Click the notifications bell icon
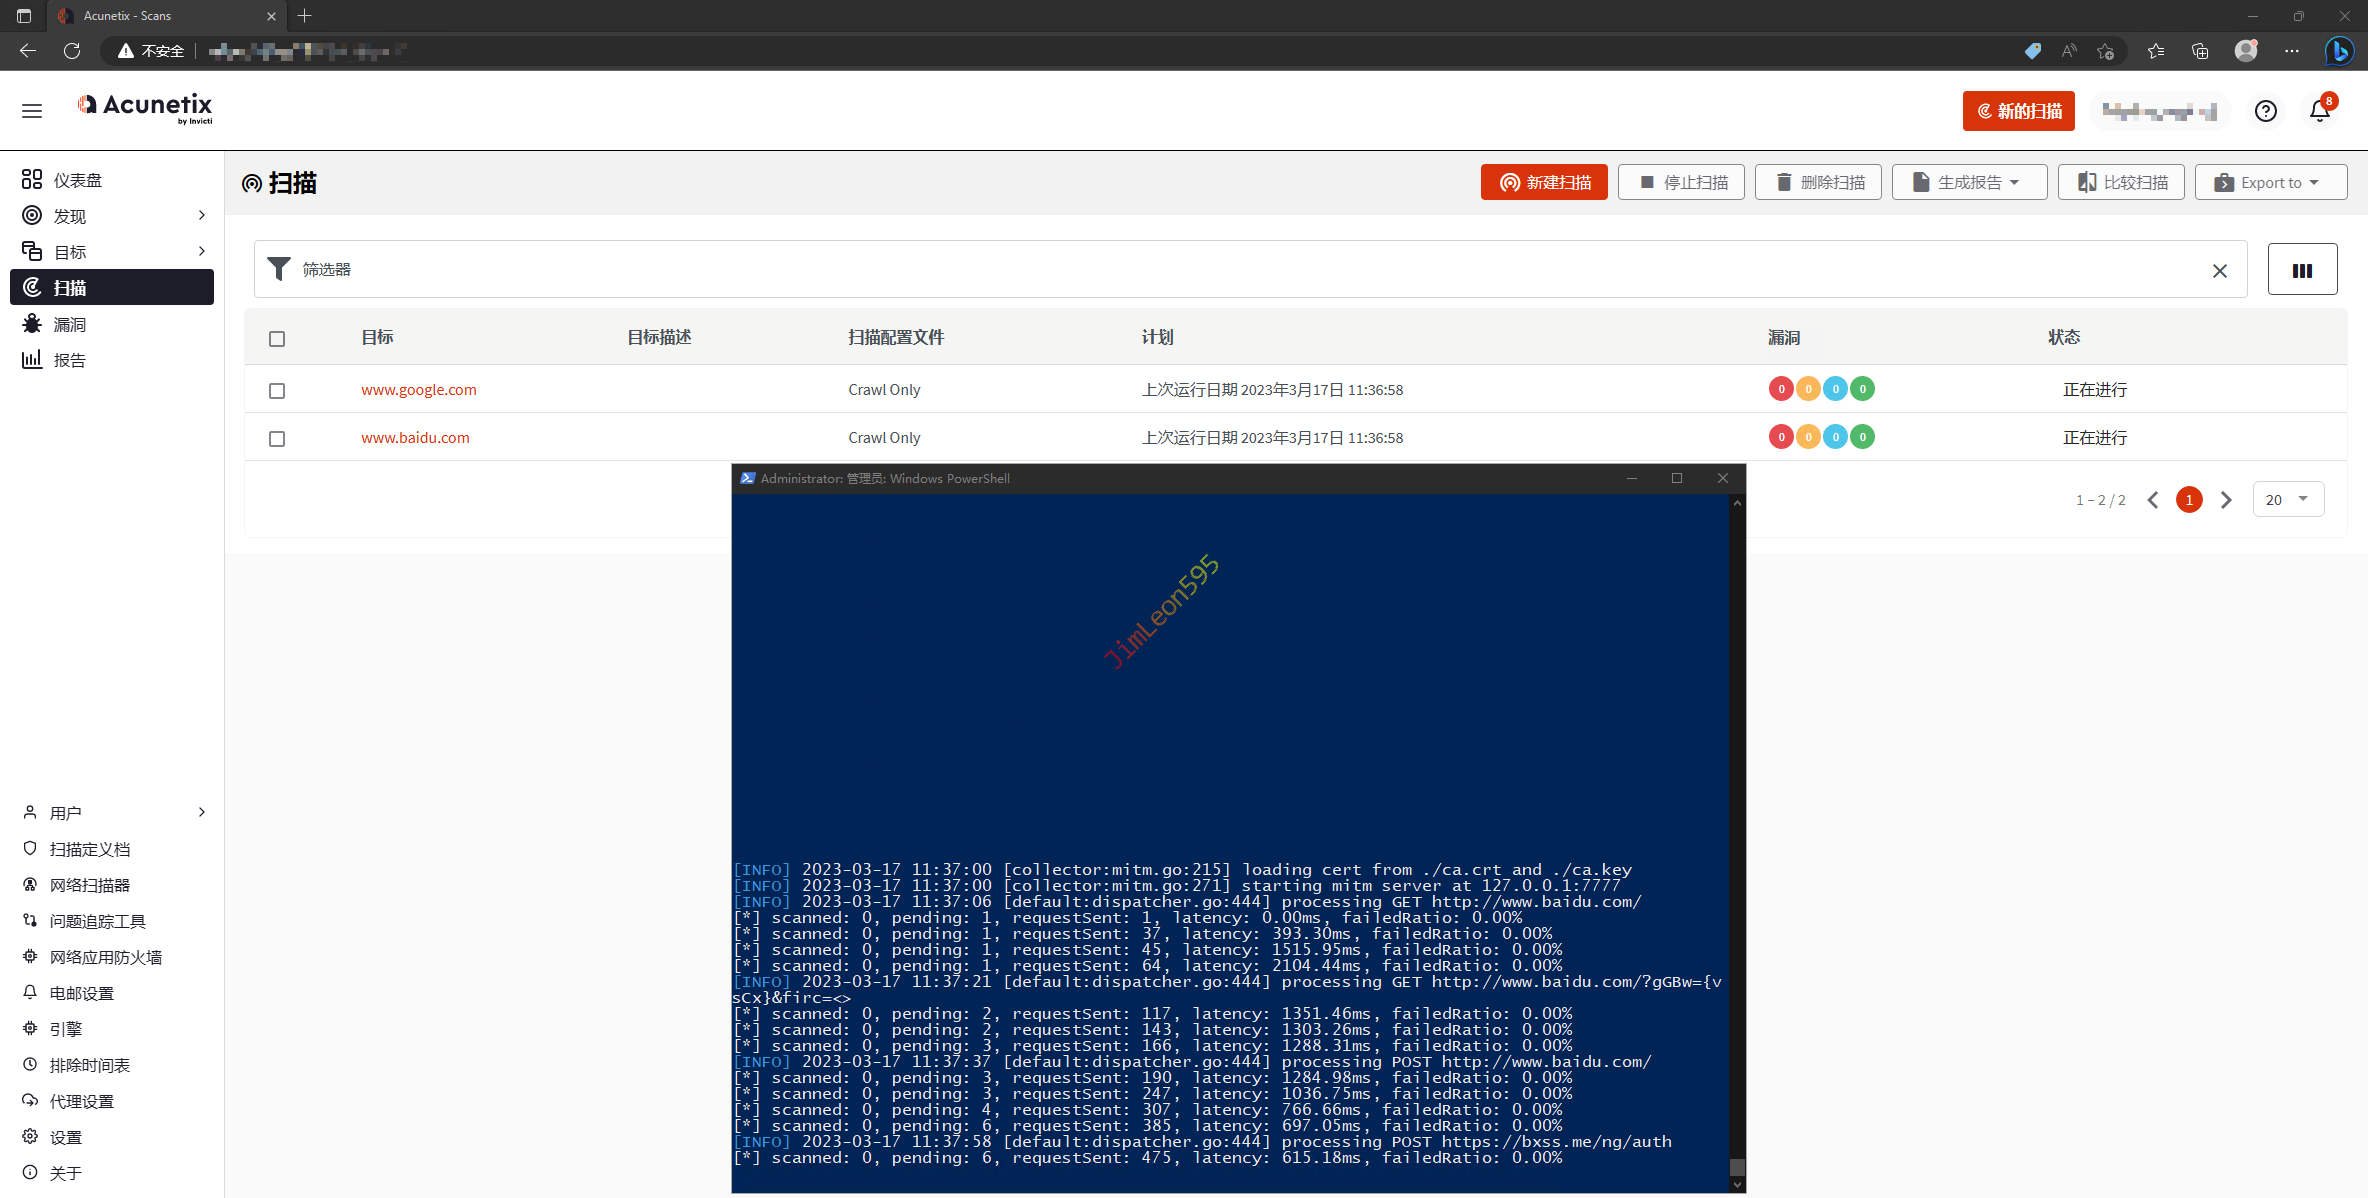Image resolution: width=2368 pixels, height=1198 pixels. [x=2320, y=111]
